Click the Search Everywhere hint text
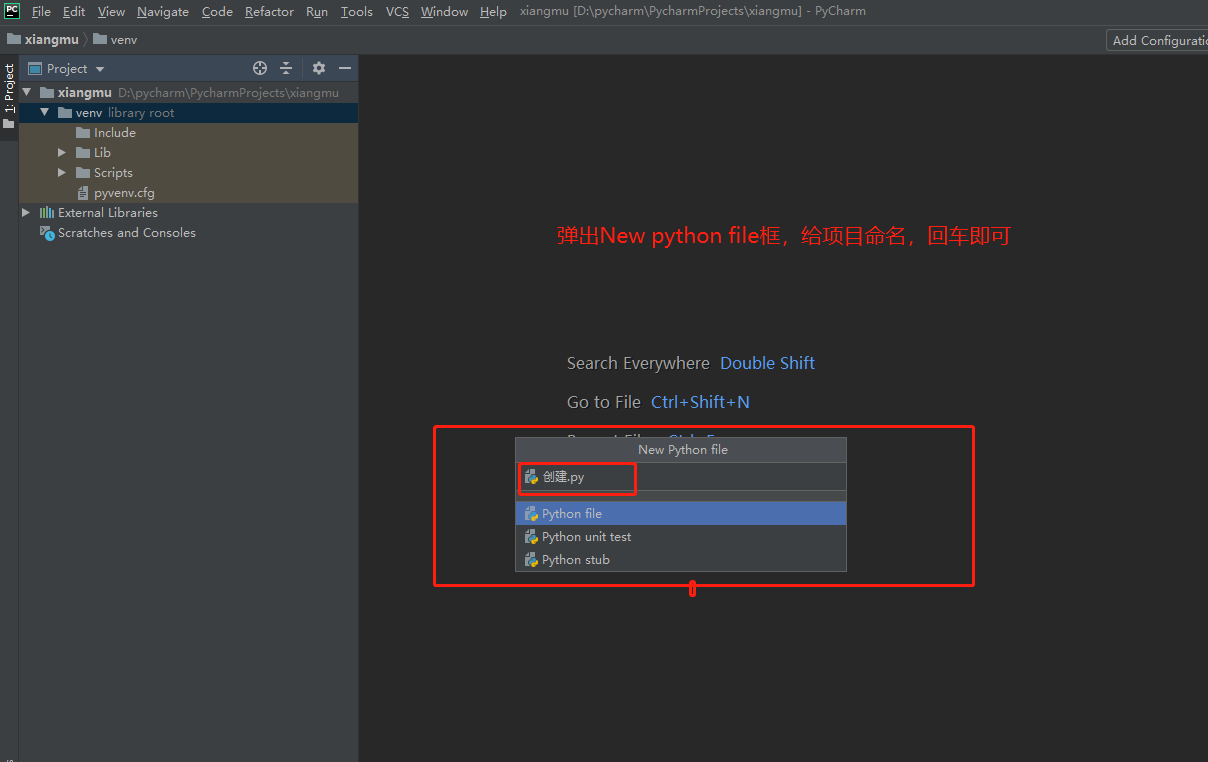 coord(638,363)
